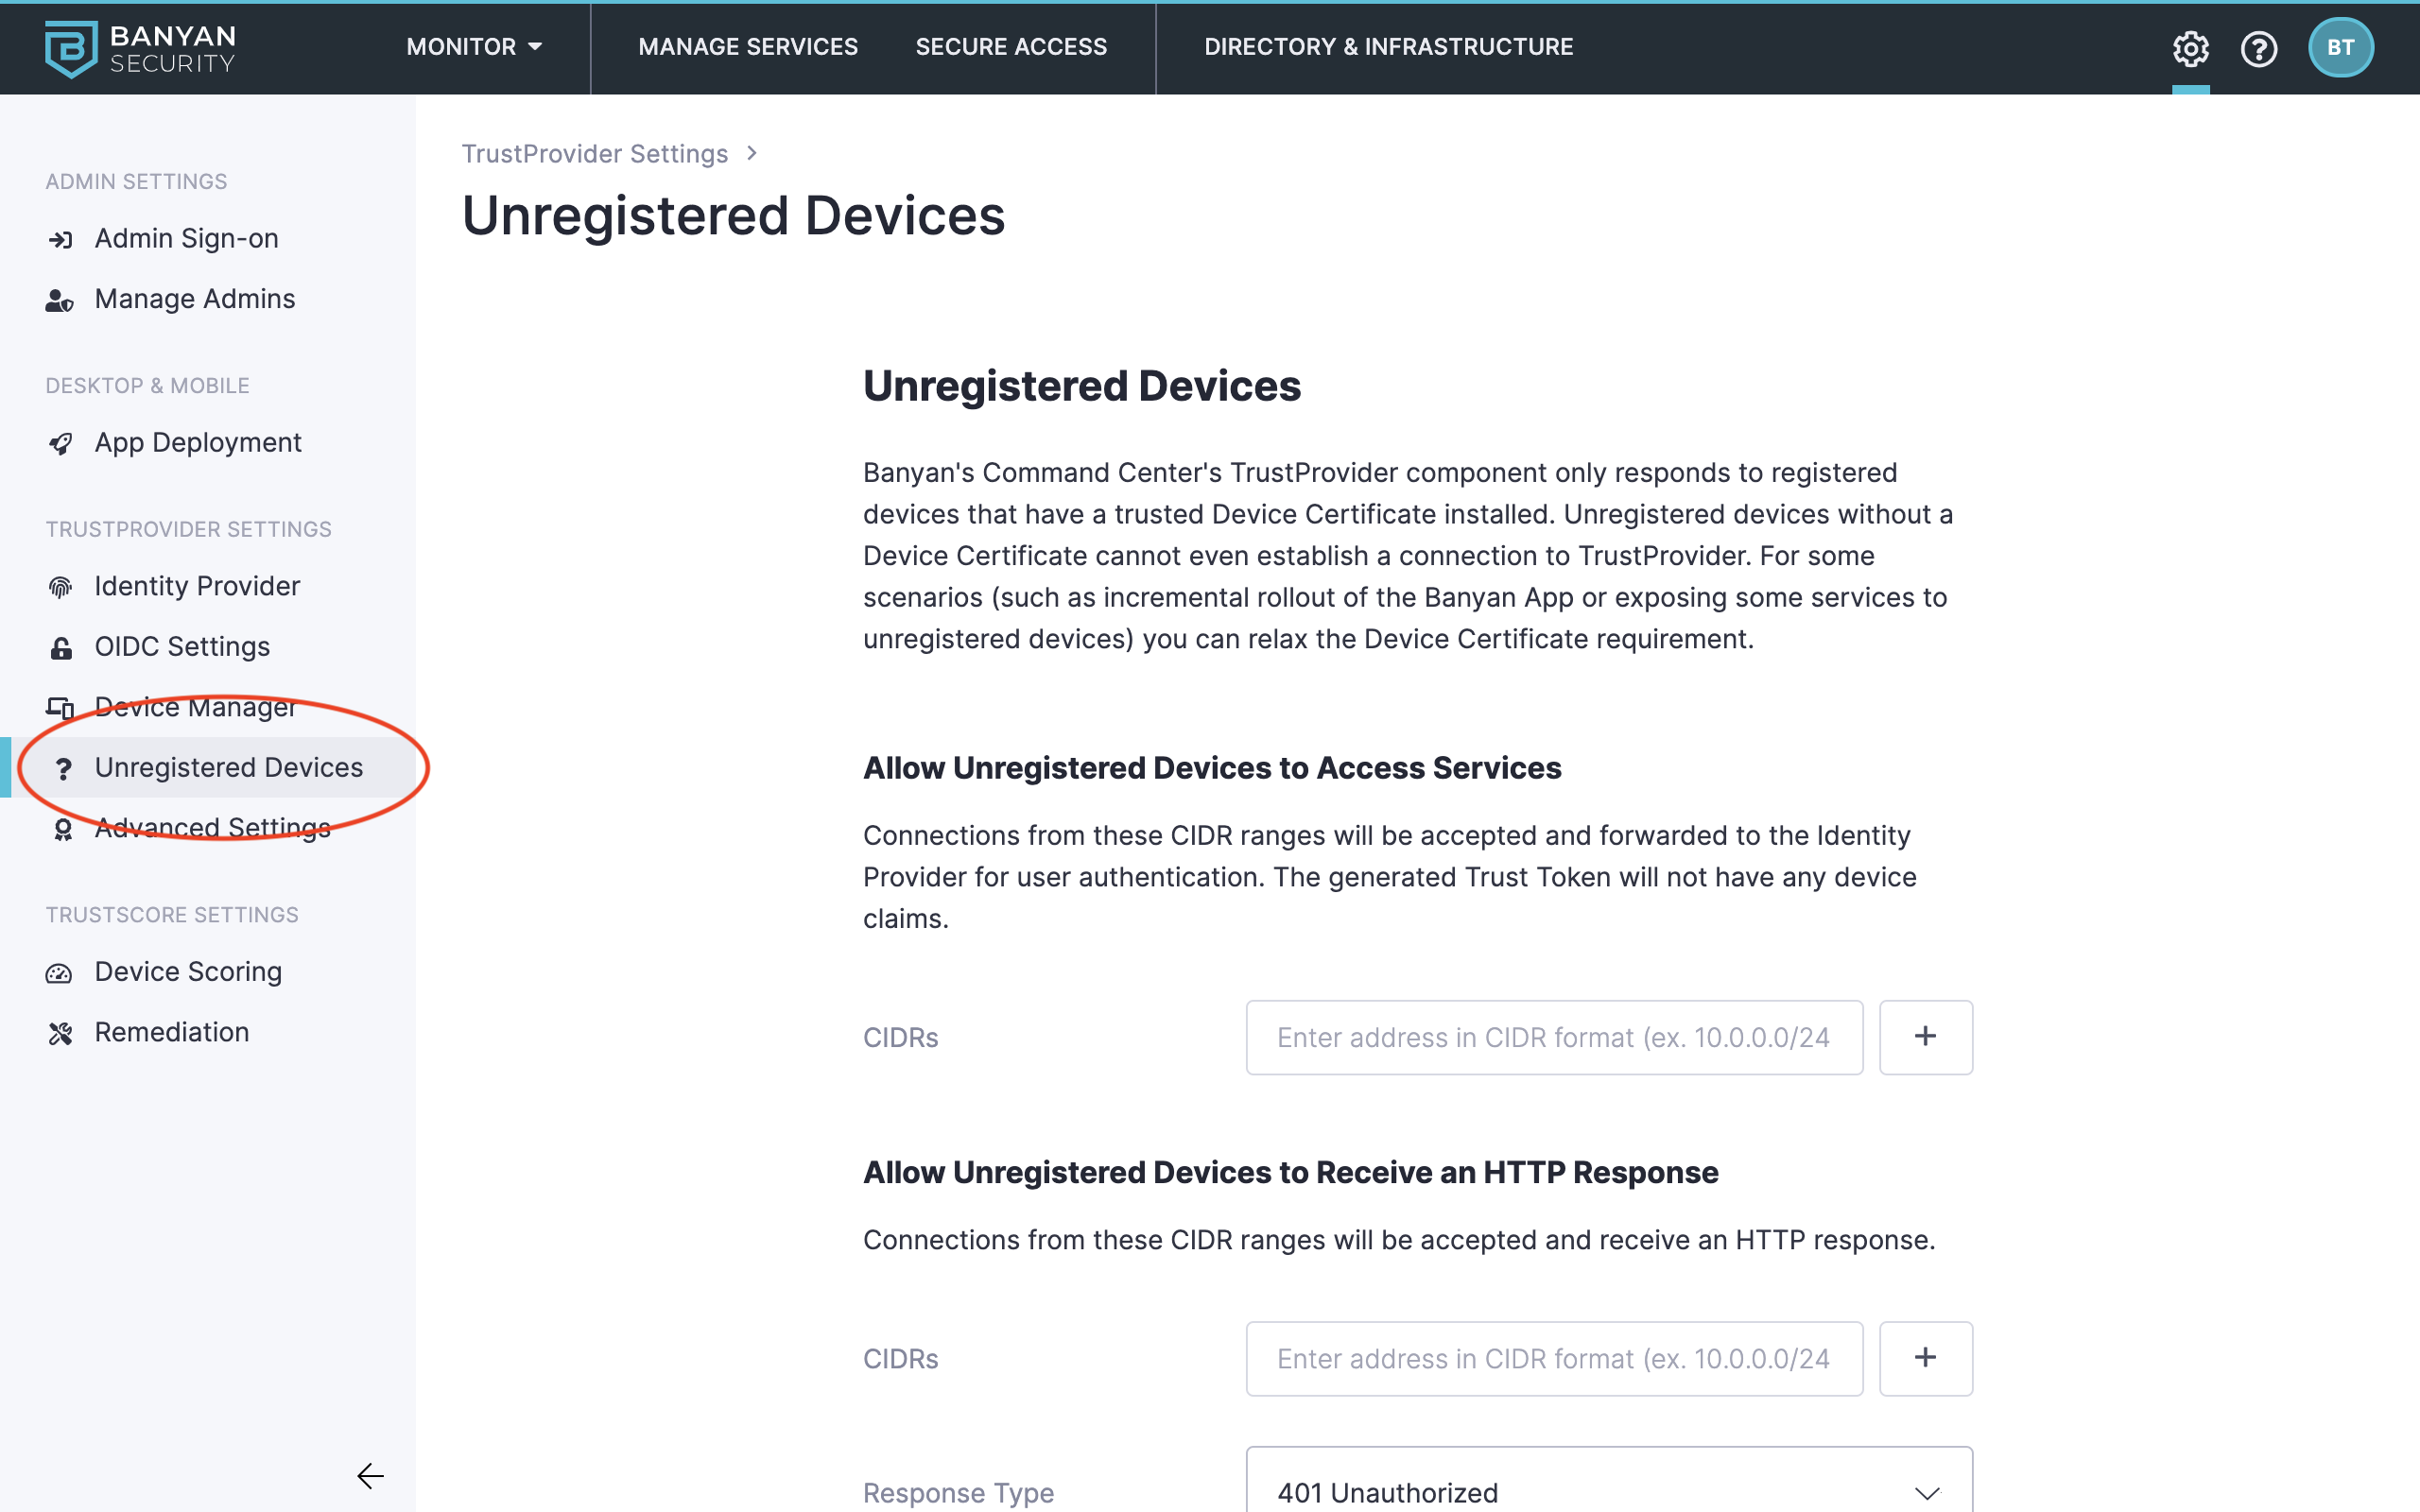
Task: Open OIDC Settings in sidebar
Action: click(x=182, y=647)
